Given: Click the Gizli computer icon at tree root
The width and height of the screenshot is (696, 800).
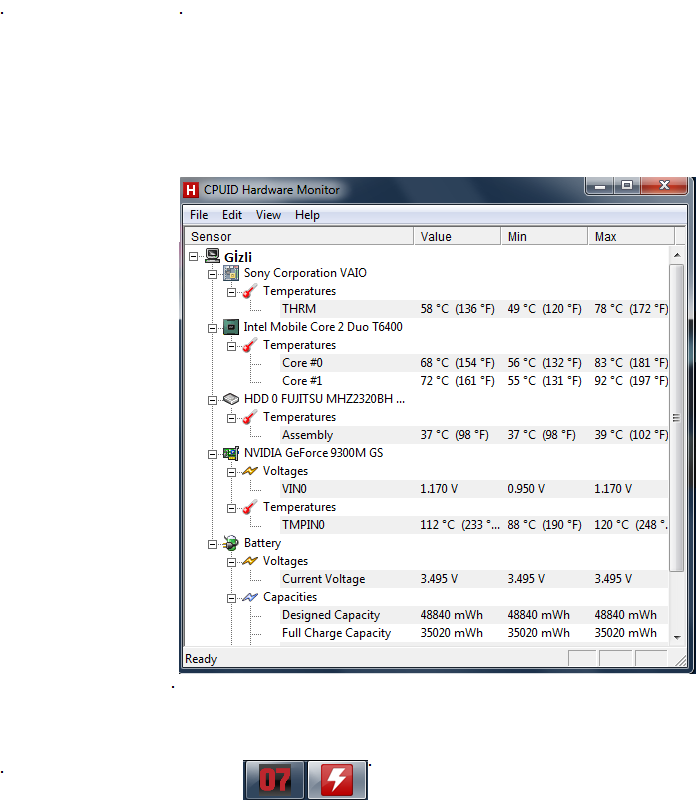Looking at the screenshot, I should pos(211,256).
